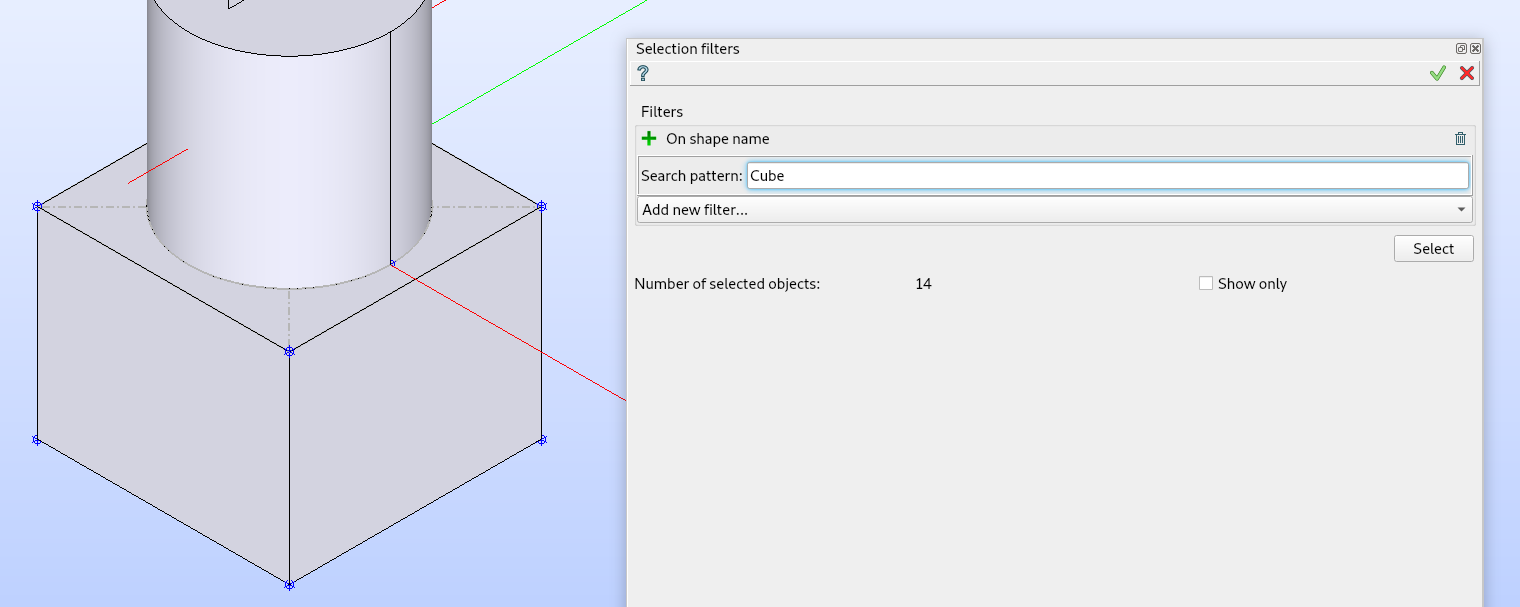Pick the cube's top front corner vertex
The image size is (1520, 607).
(x=289, y=351)
